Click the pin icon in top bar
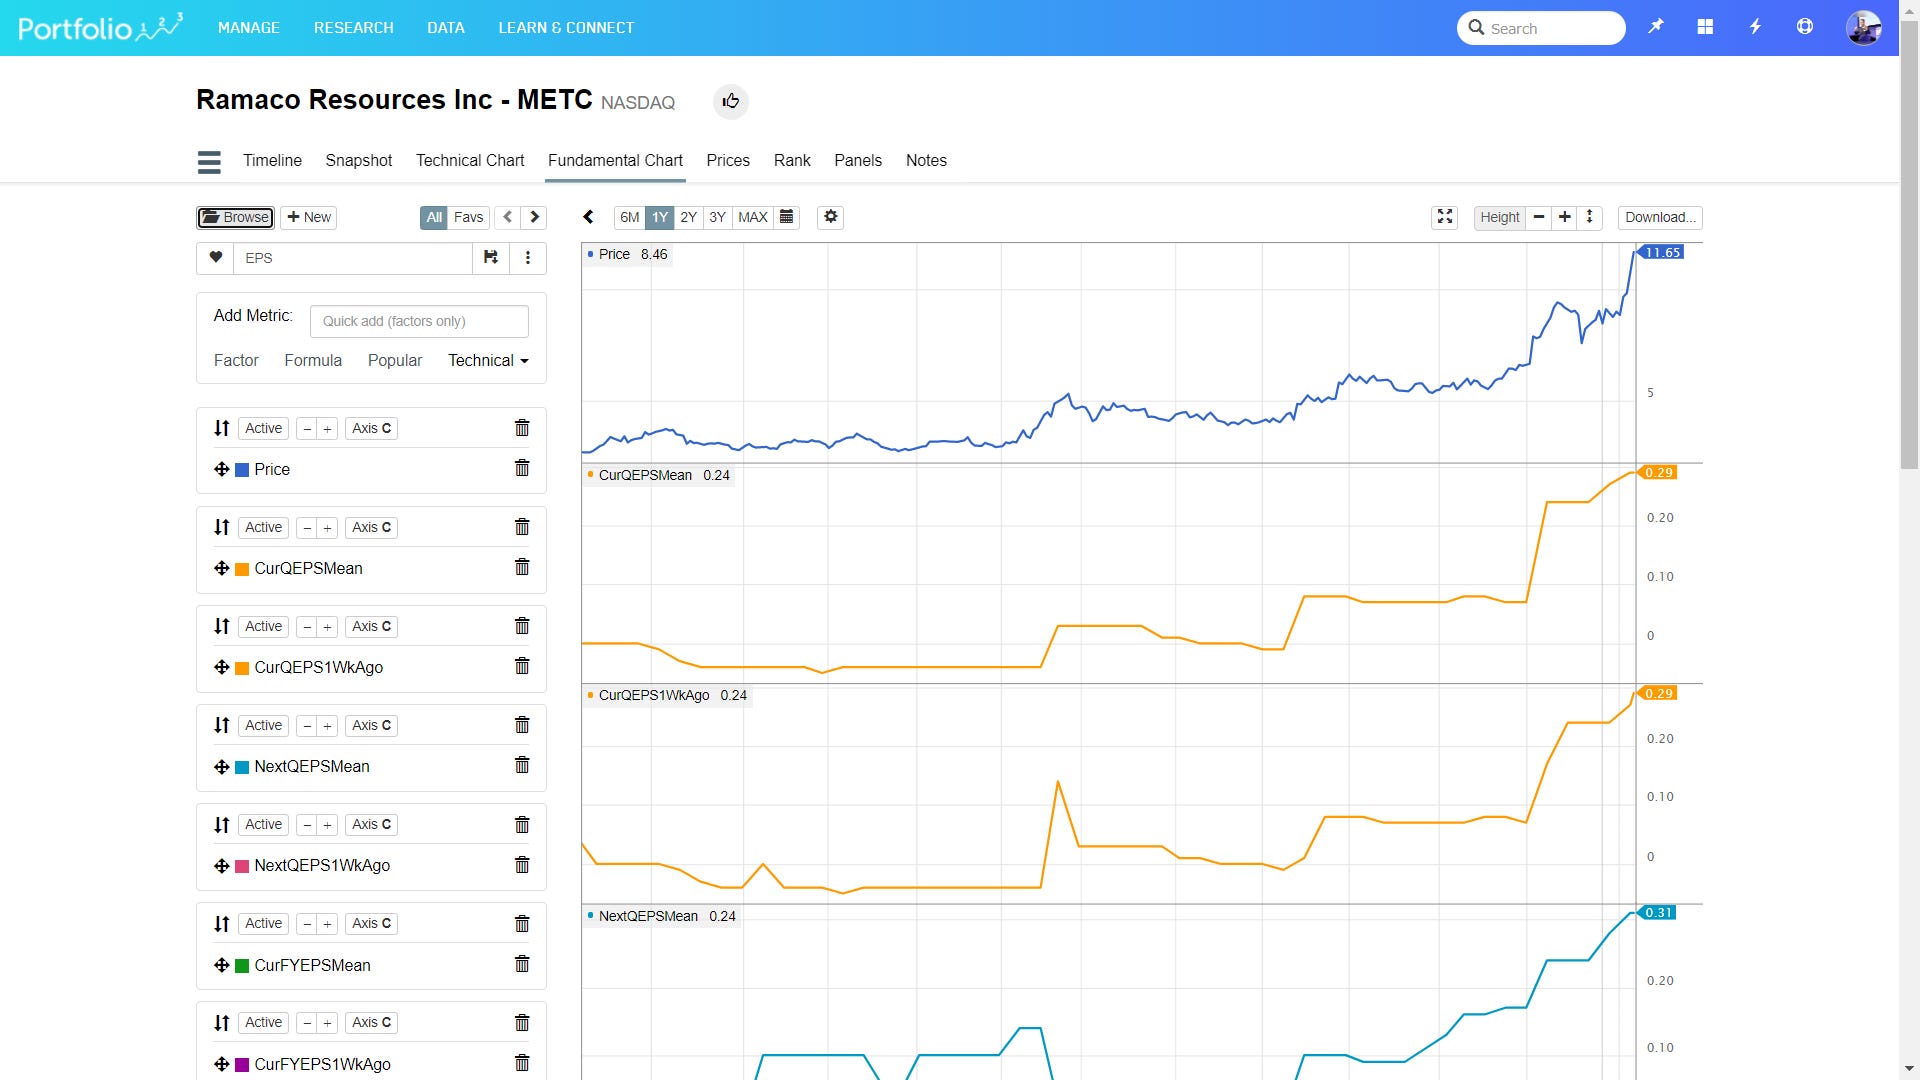Screen dimensions: 1920x1080 (x=1656, y=27)
